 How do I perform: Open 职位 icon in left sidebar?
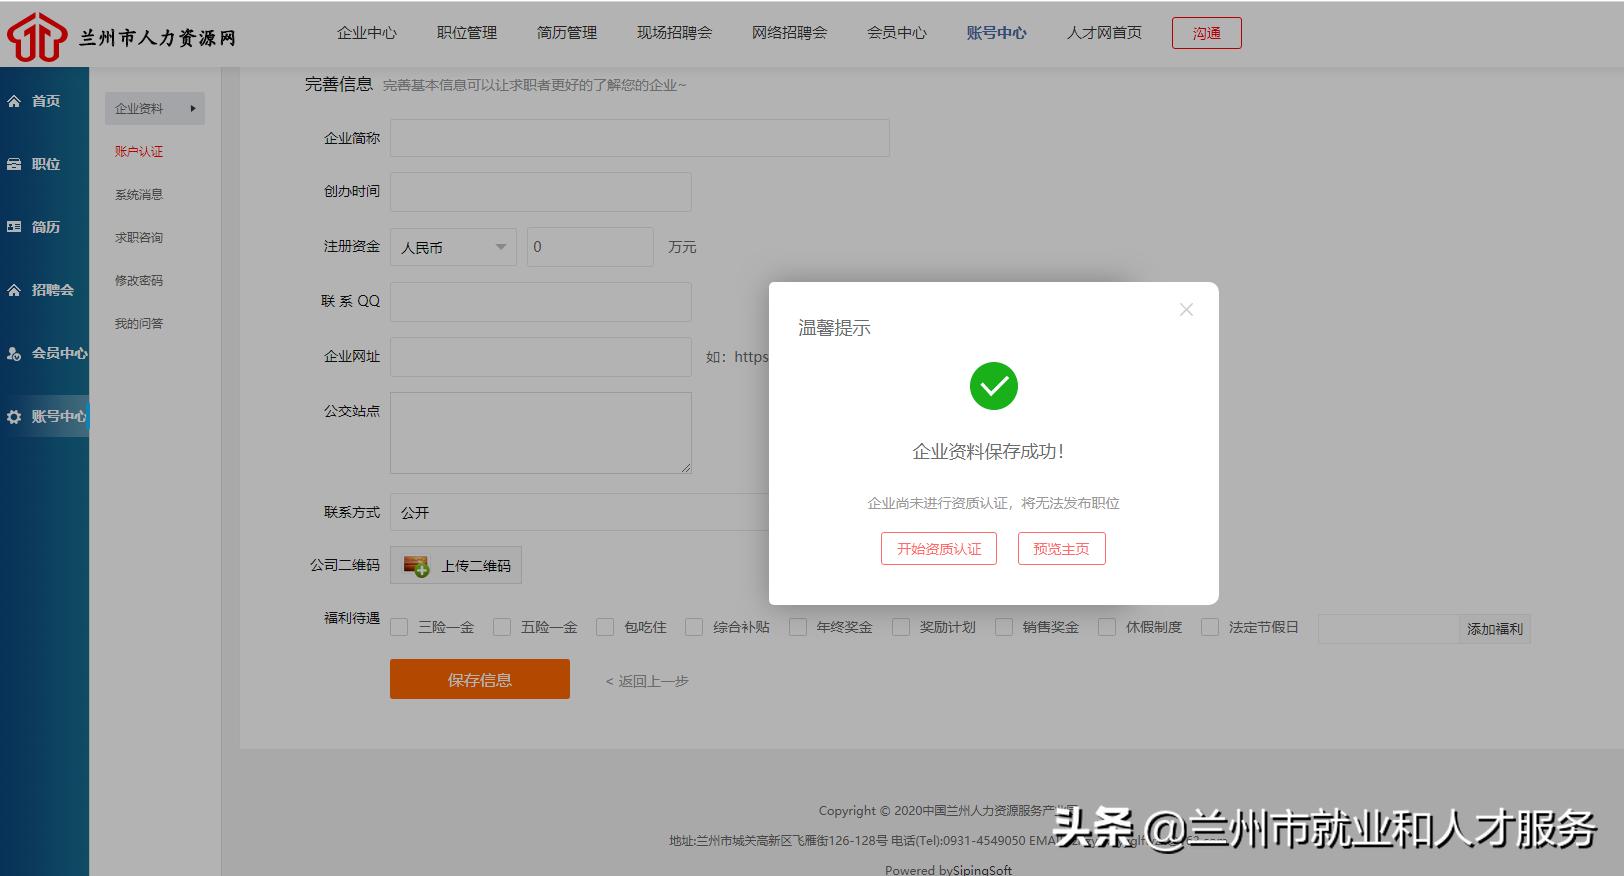tap(14, 164)
